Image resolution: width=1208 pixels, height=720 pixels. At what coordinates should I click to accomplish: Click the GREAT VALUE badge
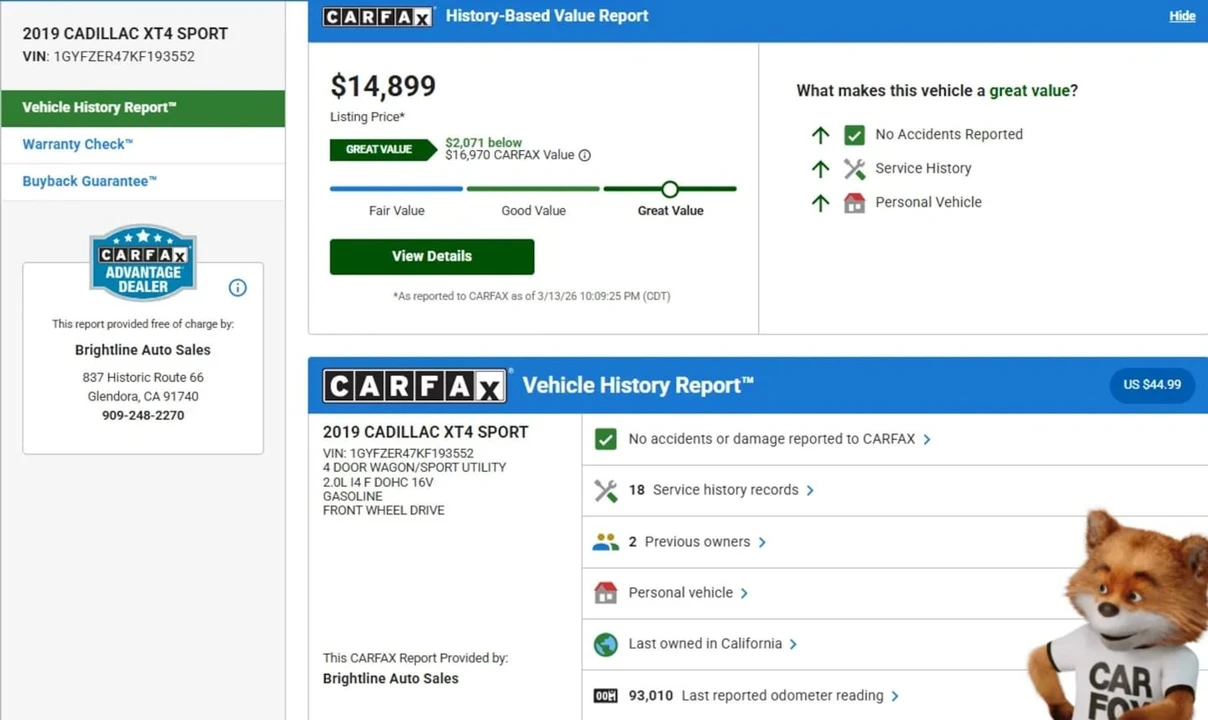[383, 149]
